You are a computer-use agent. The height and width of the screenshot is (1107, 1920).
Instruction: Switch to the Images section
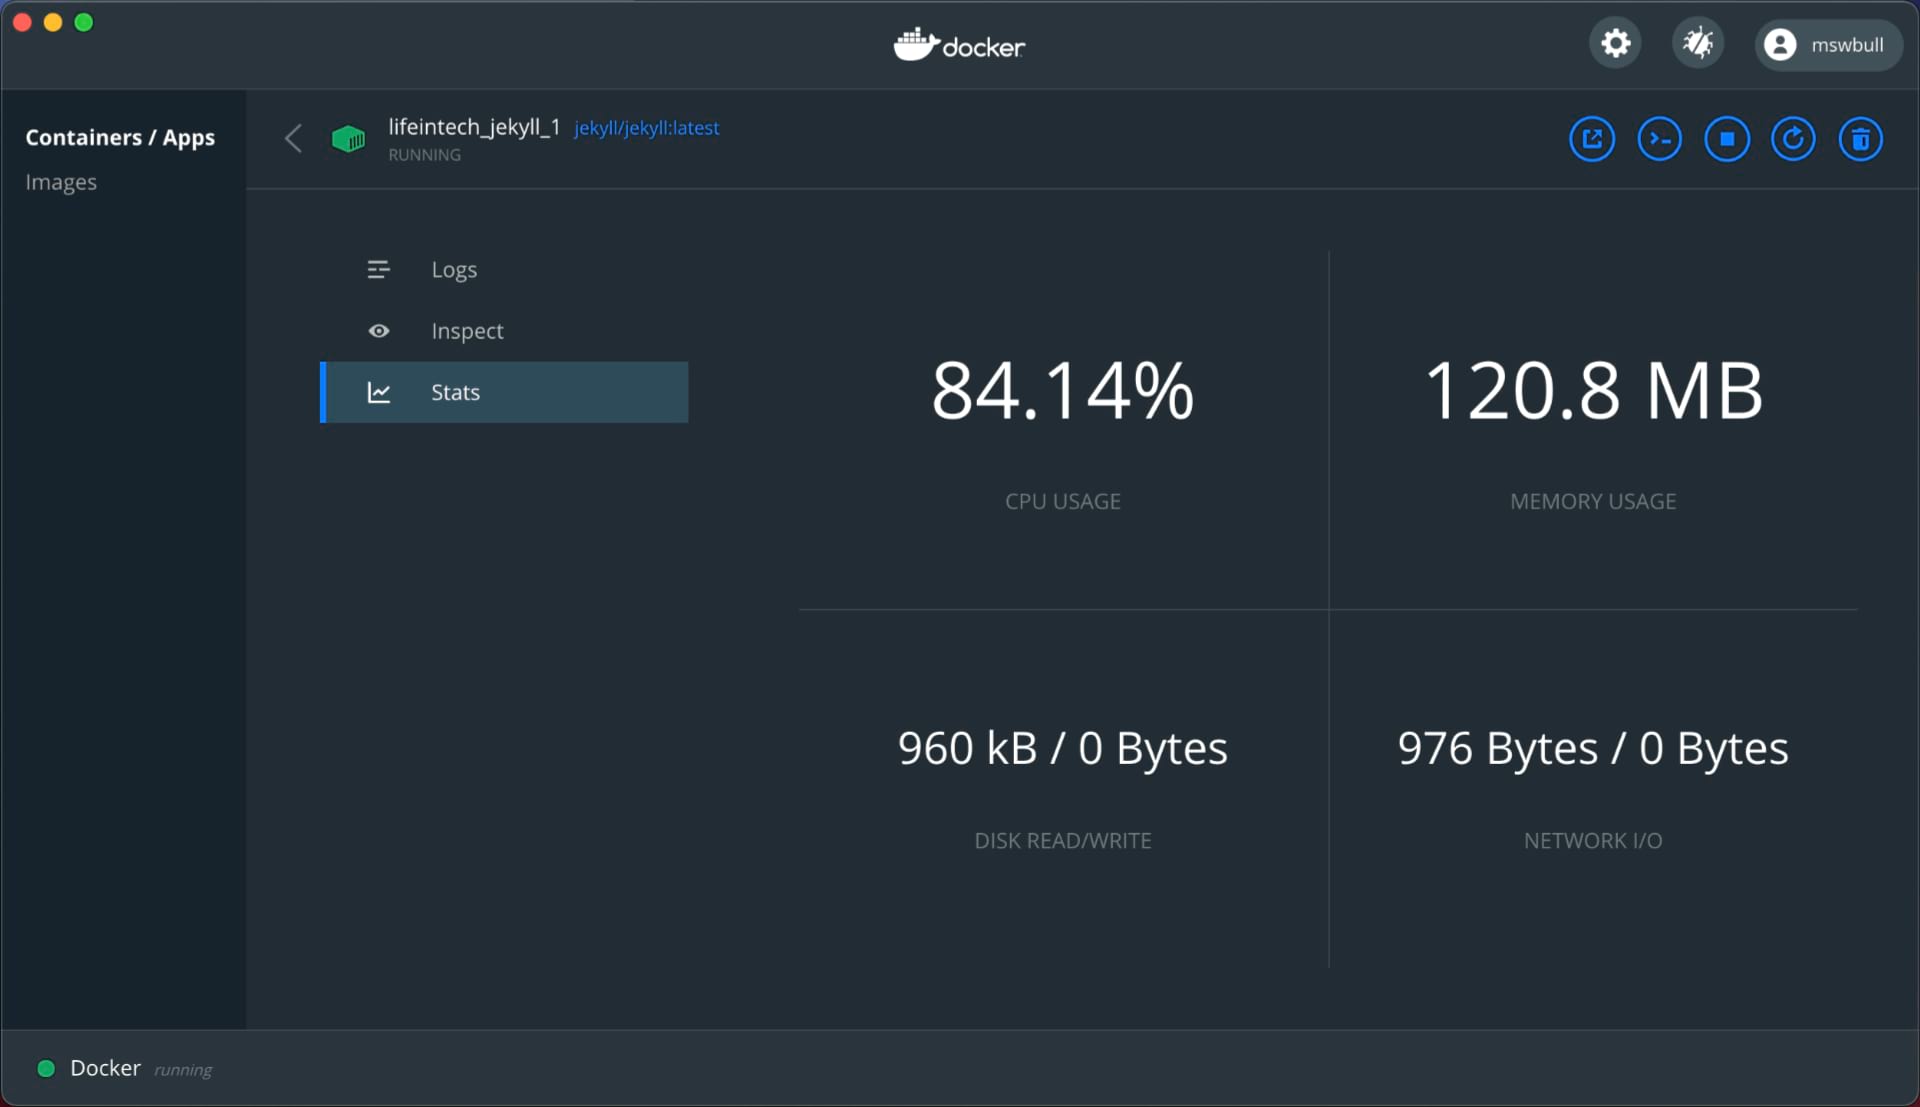coord(61,181)
